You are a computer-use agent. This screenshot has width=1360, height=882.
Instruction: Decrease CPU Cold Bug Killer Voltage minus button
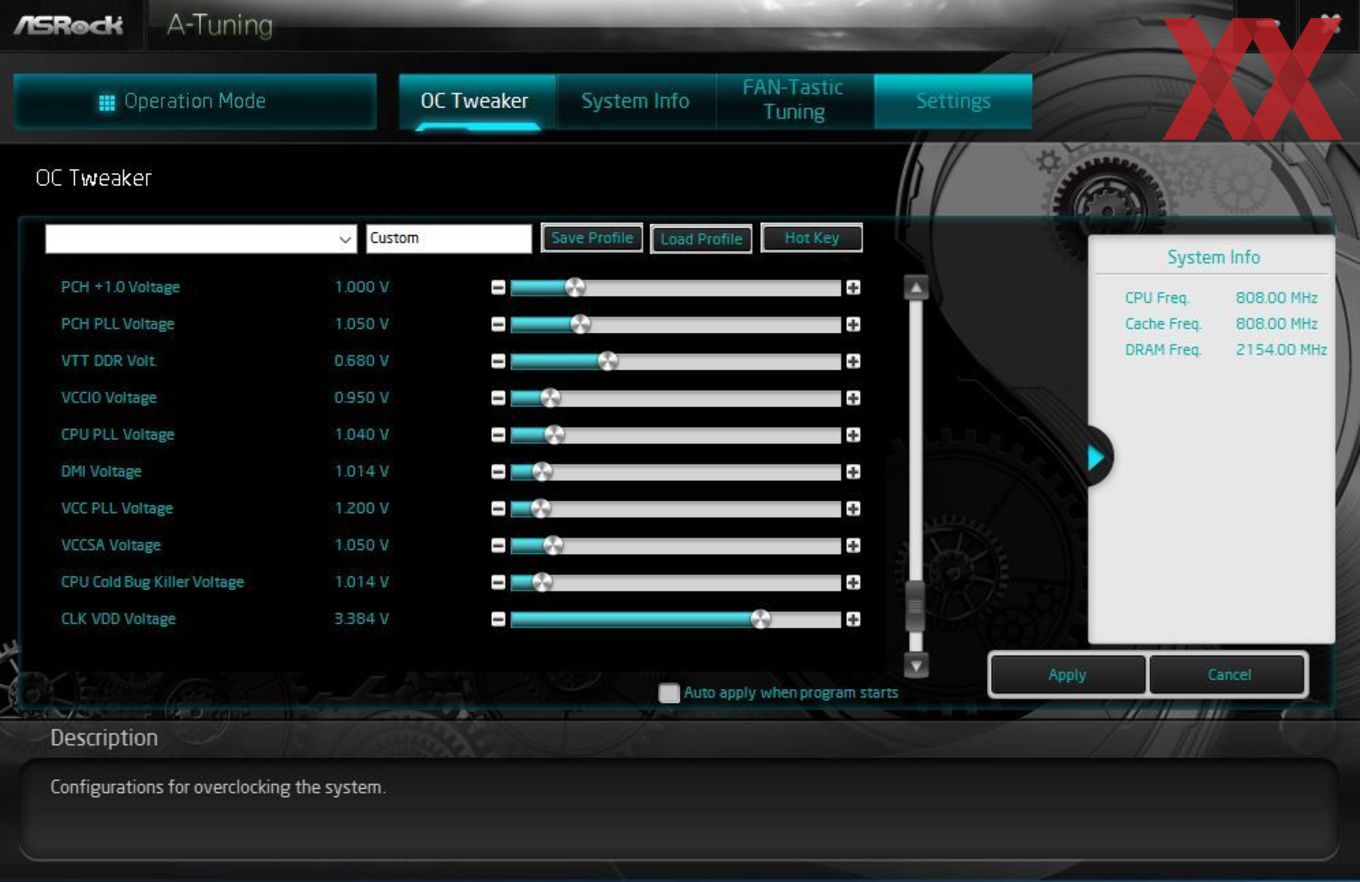(x=498, y=583)
